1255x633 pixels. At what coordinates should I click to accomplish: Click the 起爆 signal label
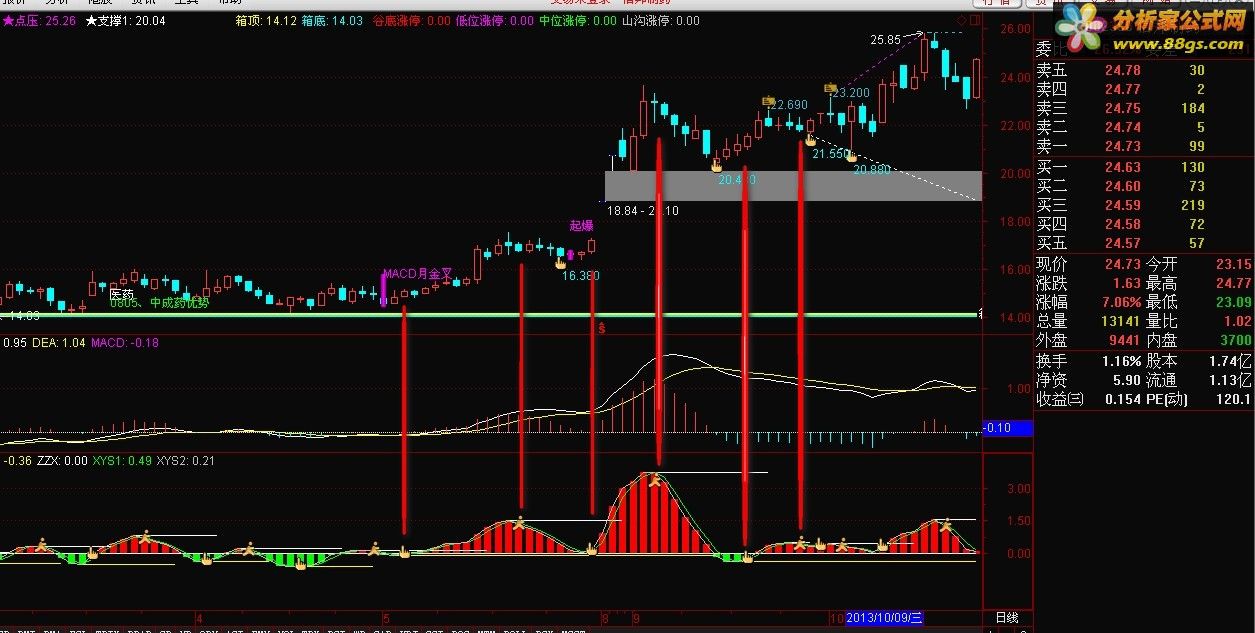[581, 226]
